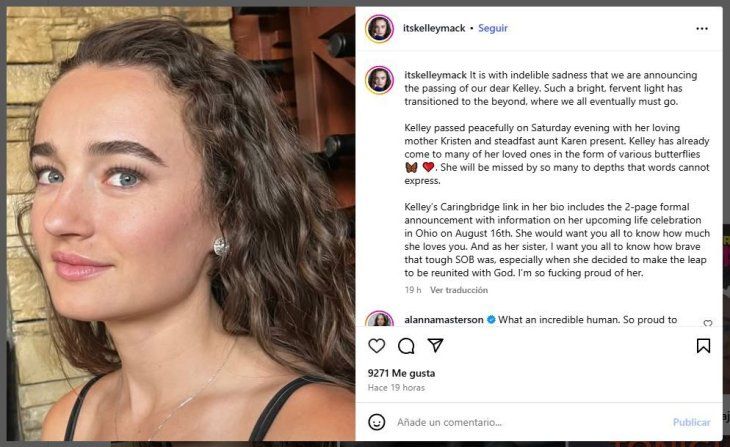Open the emoji picker smiley icon
730x447 pixels.
click(377, 422)
